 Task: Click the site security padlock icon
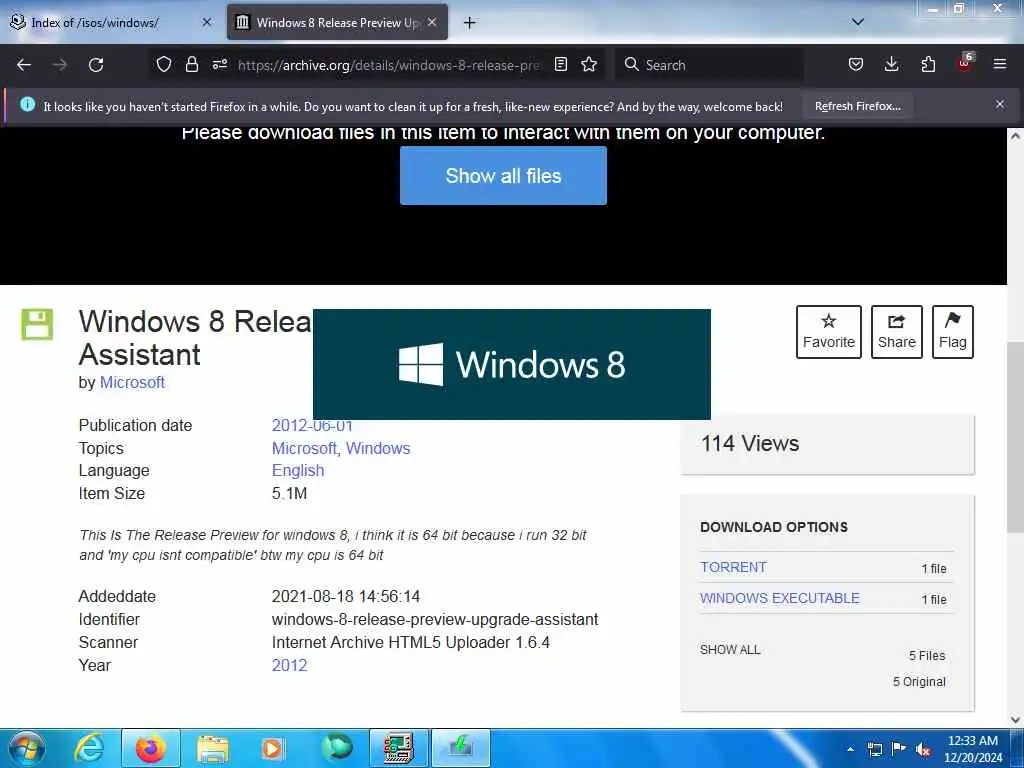(191, 65)
